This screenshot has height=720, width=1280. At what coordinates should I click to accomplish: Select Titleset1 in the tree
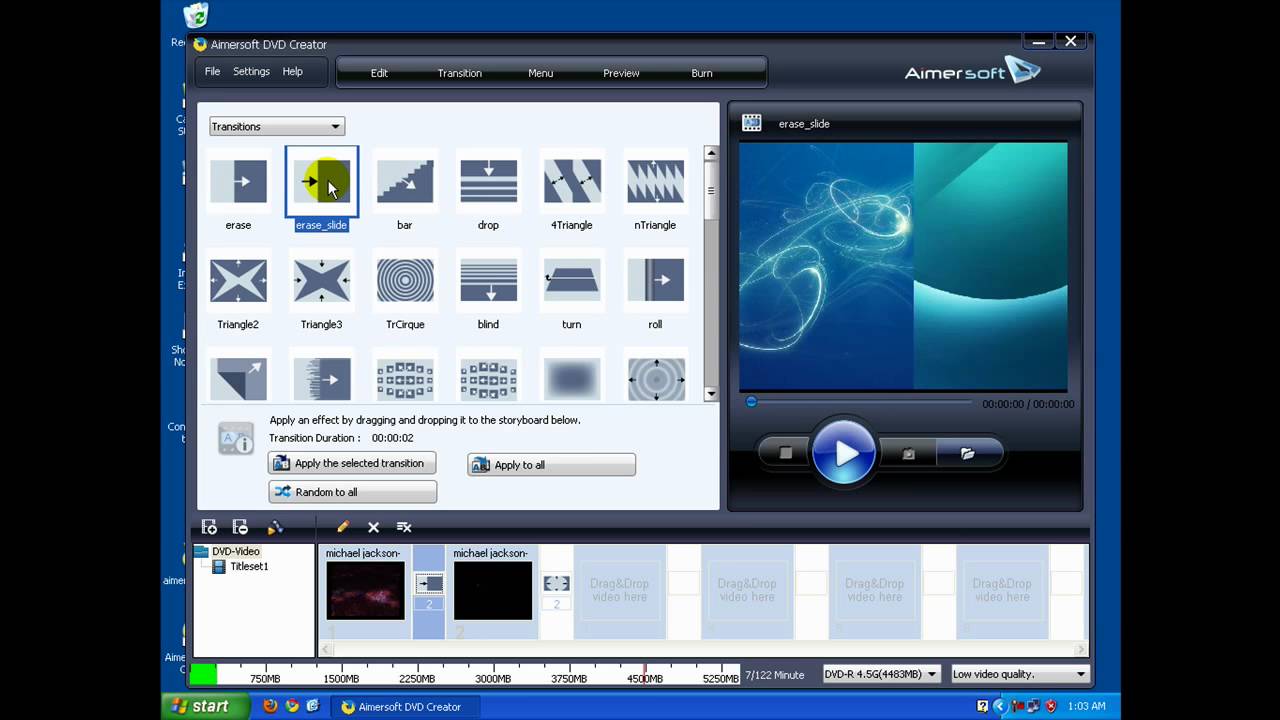tap(249, 566)
